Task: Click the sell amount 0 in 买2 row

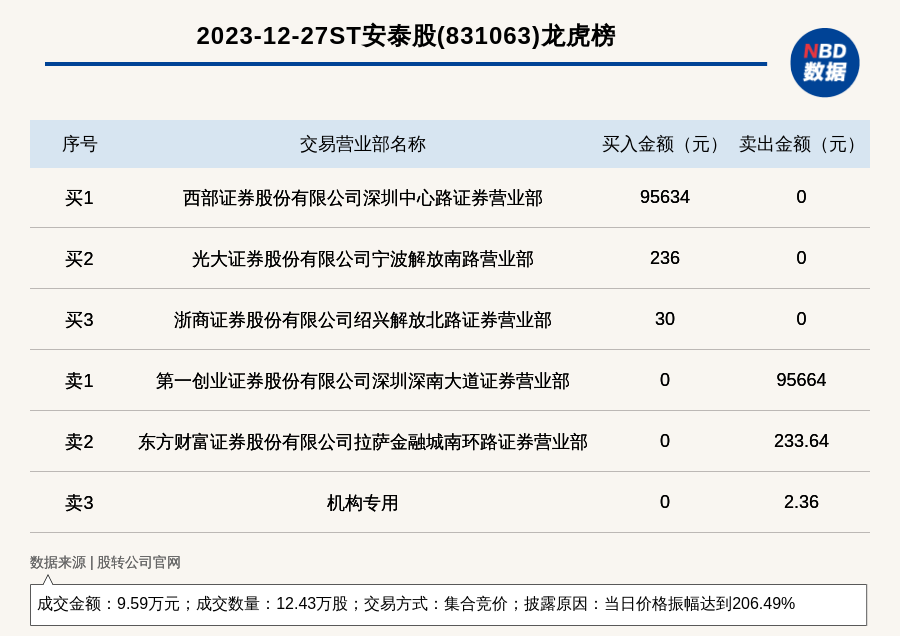Action: point(801,258)
